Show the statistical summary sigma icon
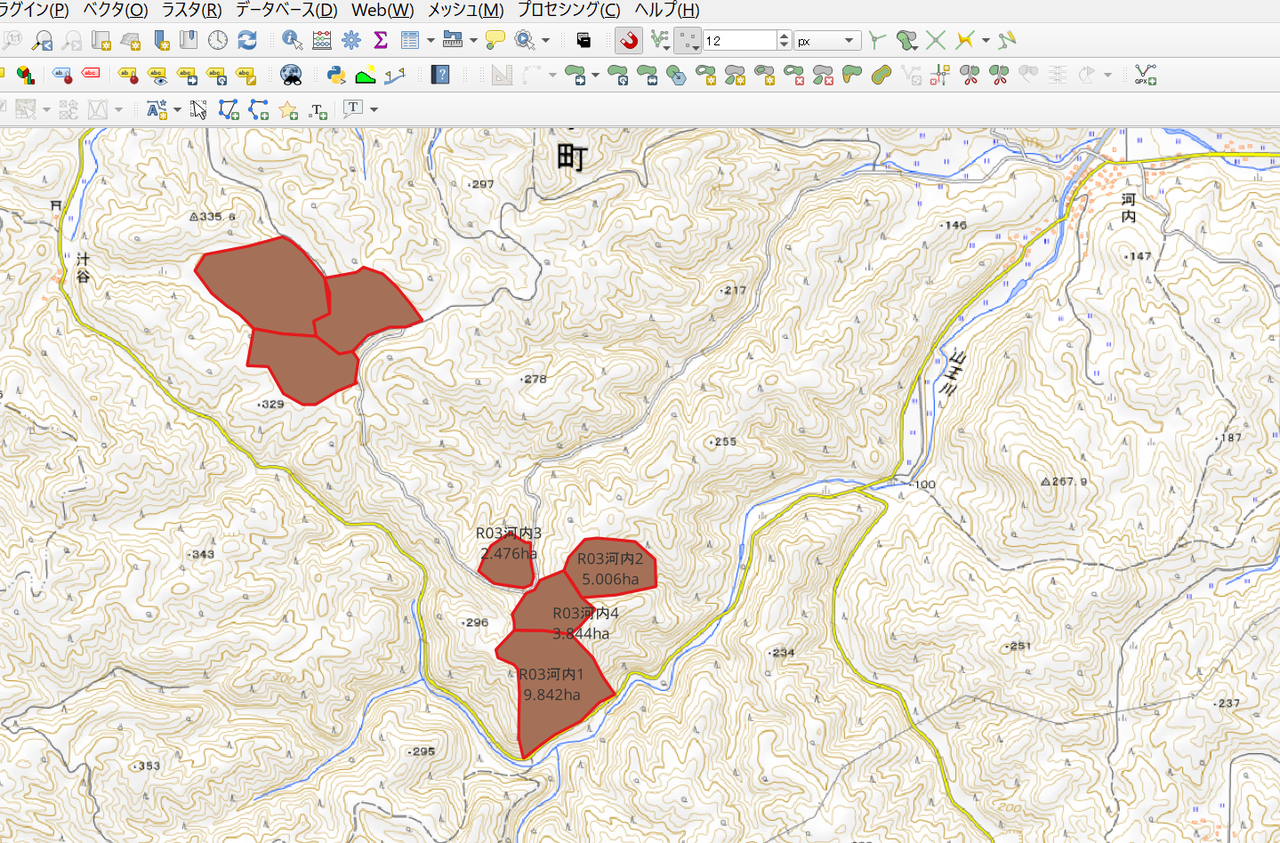 pos(380,40)
